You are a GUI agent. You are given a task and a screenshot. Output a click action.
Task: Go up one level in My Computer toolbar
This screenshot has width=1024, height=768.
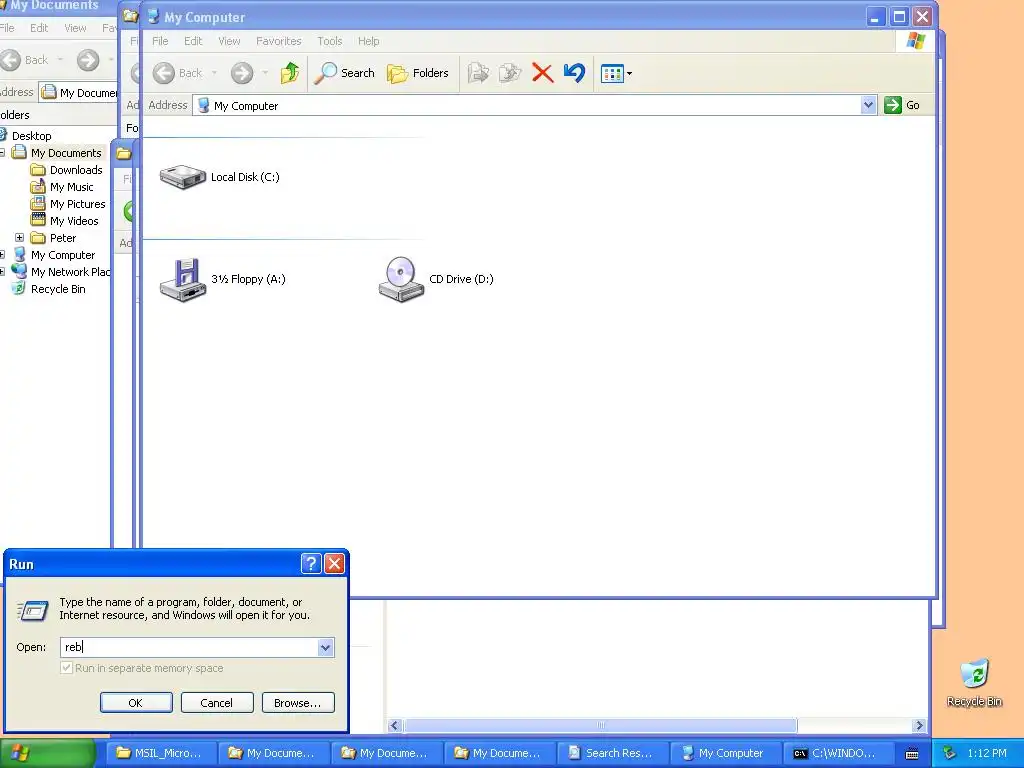[x=290, y=72]
